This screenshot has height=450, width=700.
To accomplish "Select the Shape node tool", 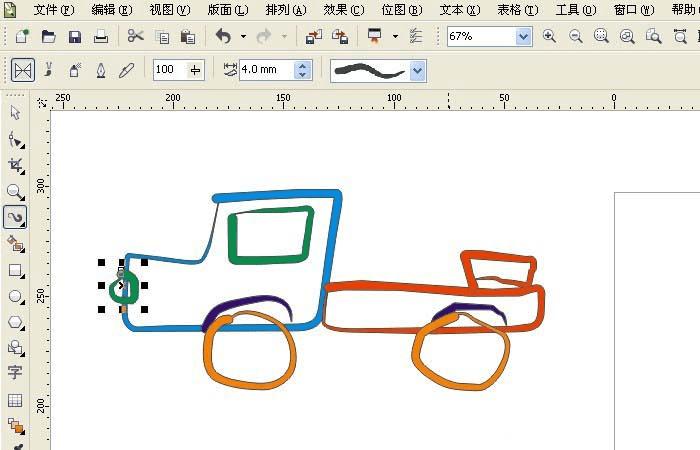I will (x=16, y=140).
